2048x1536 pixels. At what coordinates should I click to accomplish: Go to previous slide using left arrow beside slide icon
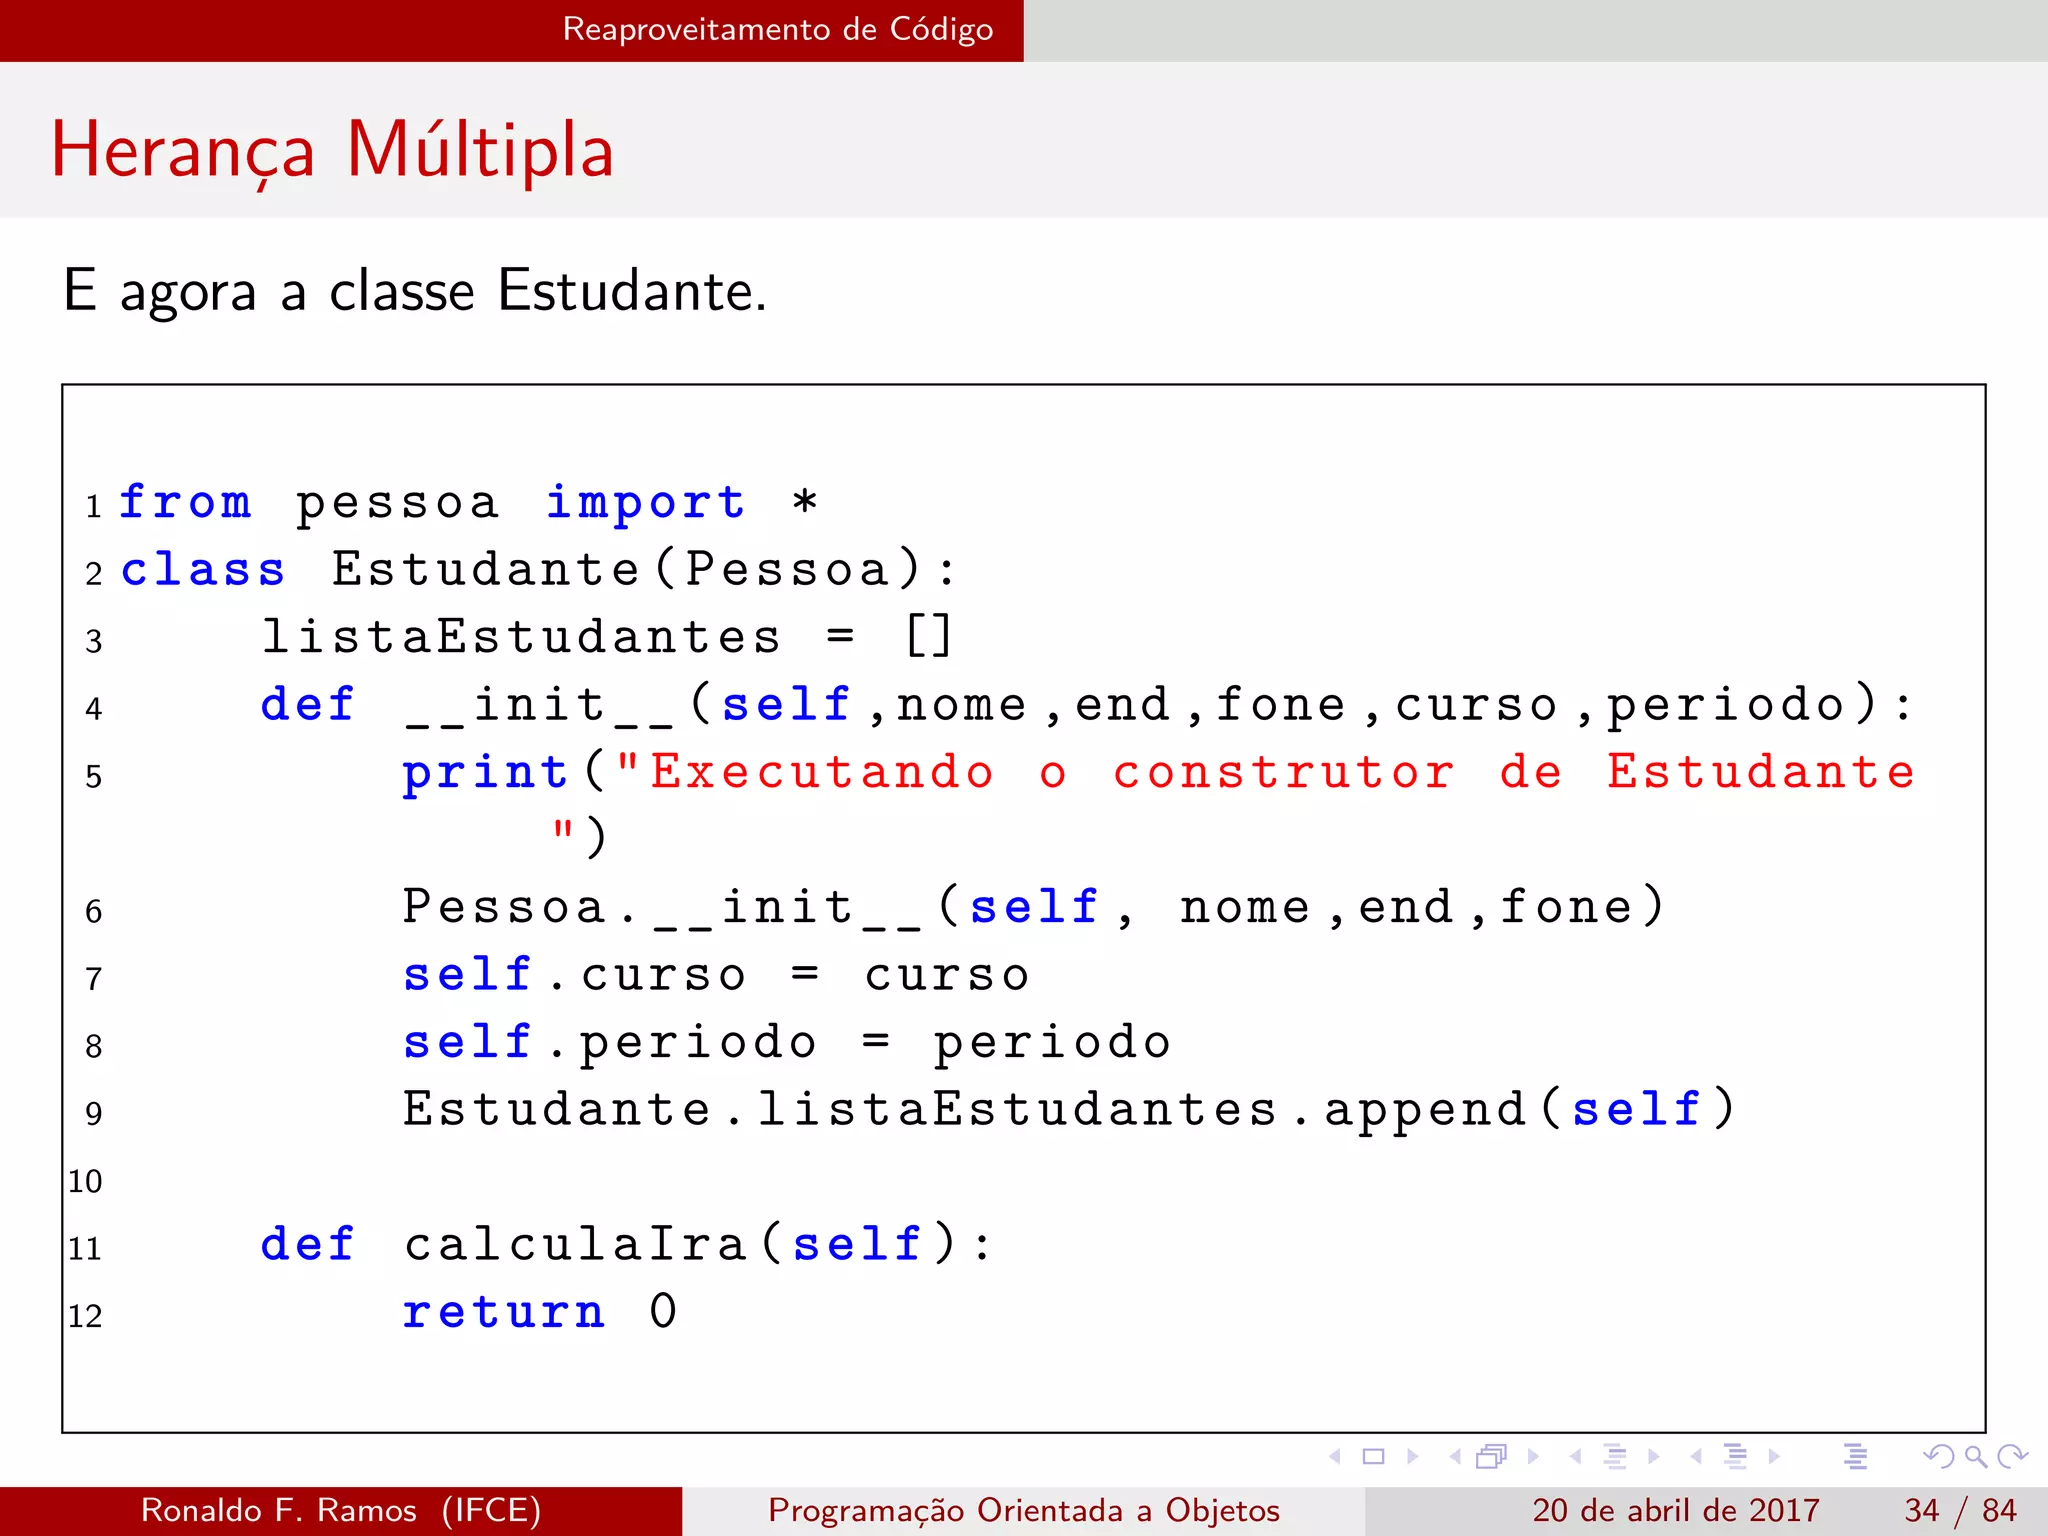[1335, 1456]
